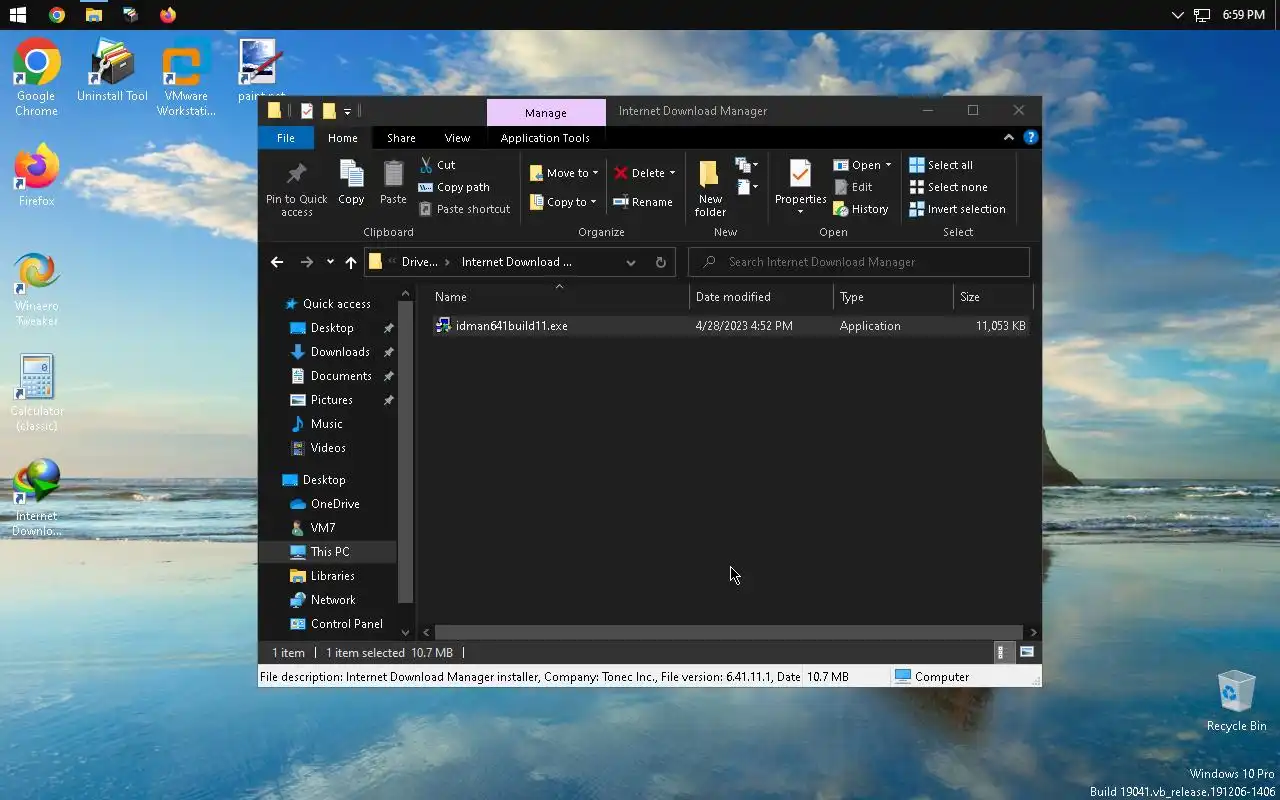The width and height of the screenshot is (1280, 800).
Task: Expand the Delete options arrow
Action: [672, 173]
